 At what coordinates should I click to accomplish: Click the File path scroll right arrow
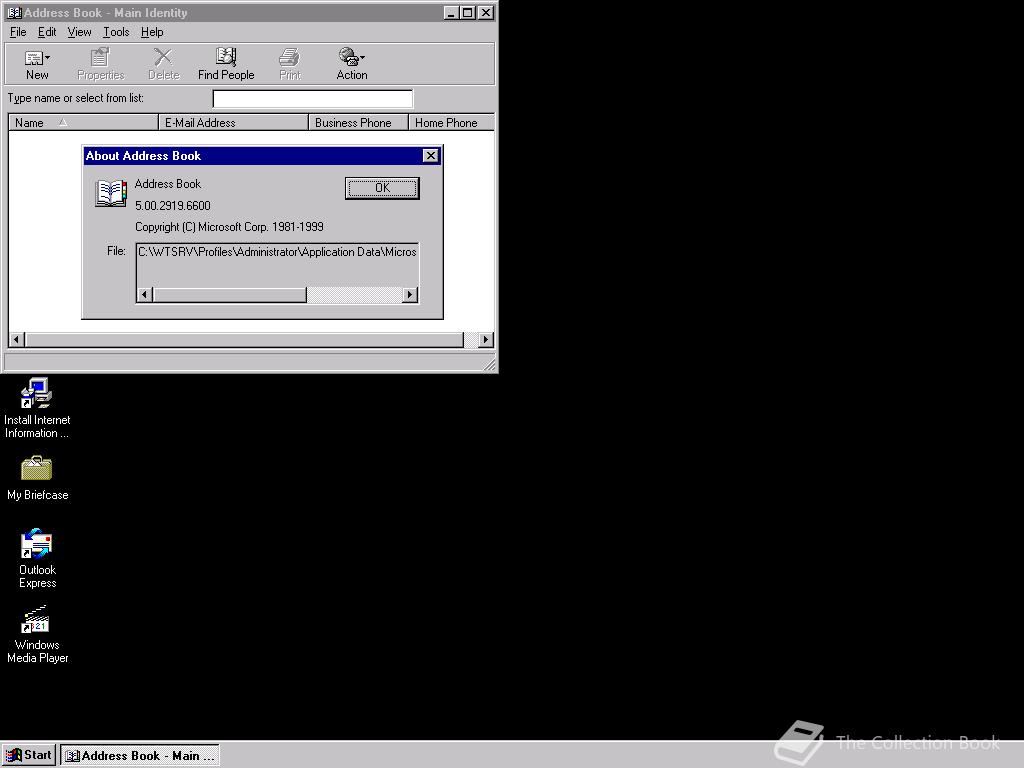click(409, 295)
